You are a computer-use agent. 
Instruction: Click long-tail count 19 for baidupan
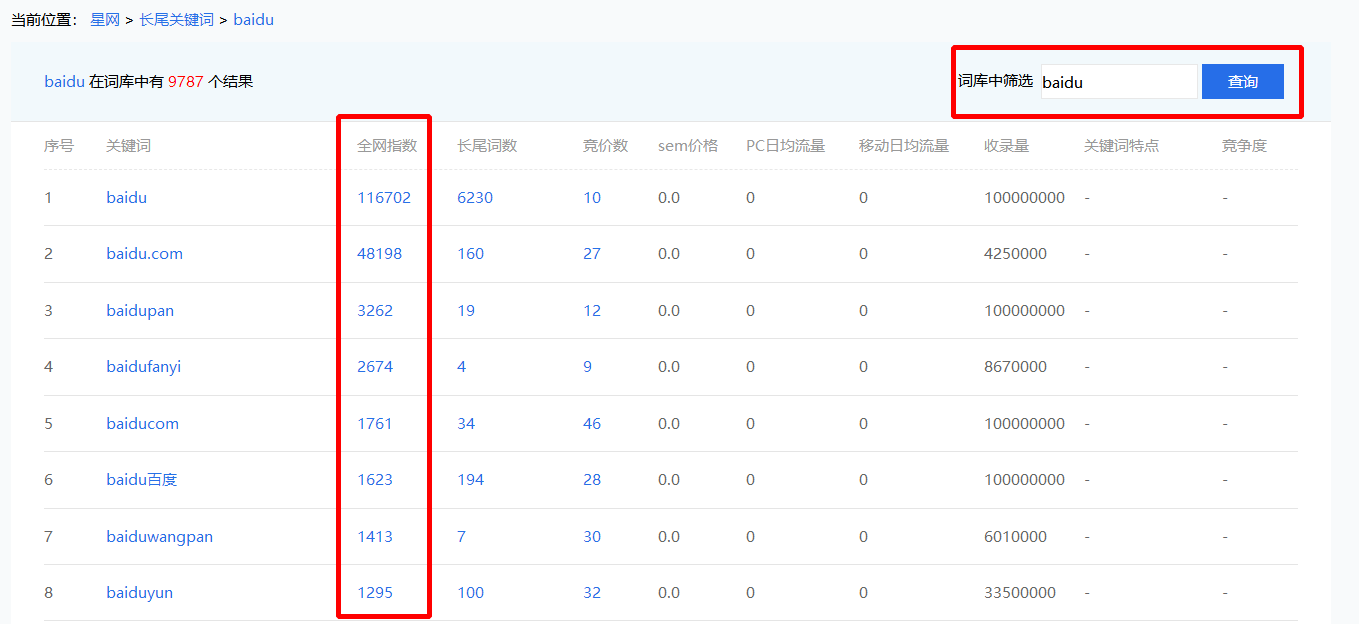point(466,311)
